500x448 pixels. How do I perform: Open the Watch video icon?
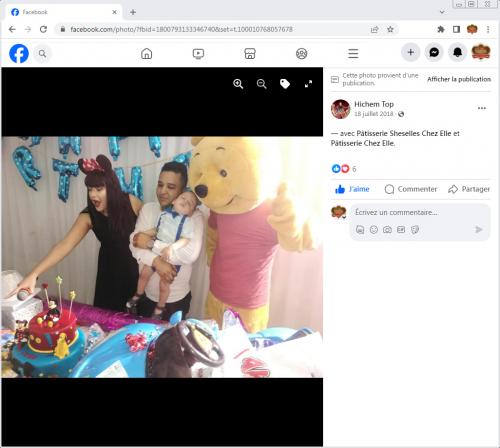[x=198, y=53]
